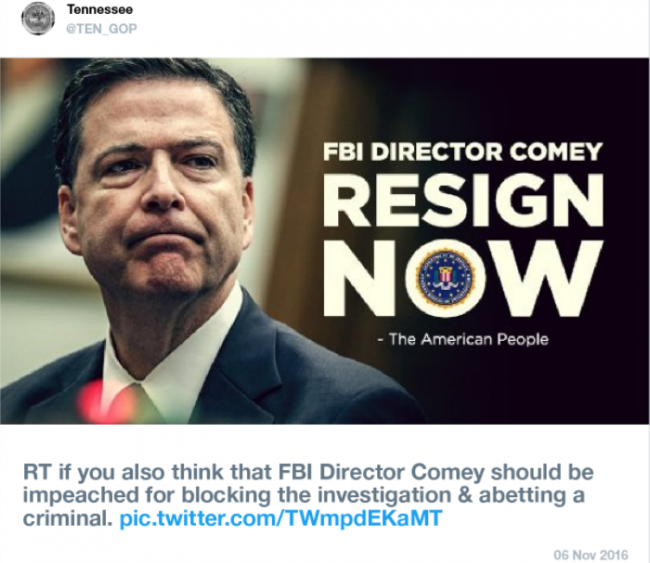The height and width of the screenshot is (563, 650).
Task: Click the blurred red object in photo
Action: pyautogui.click(x=107, y=402)
